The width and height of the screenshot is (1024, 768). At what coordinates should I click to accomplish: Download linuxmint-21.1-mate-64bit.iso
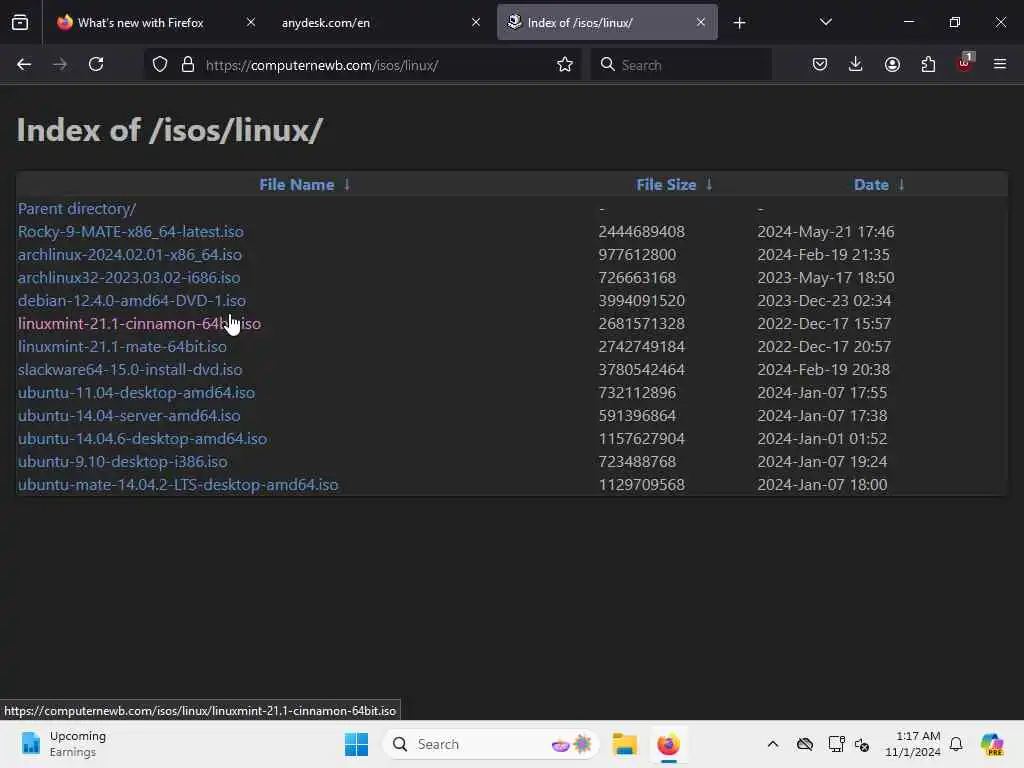pyautogui.click(x=122, y=347)
